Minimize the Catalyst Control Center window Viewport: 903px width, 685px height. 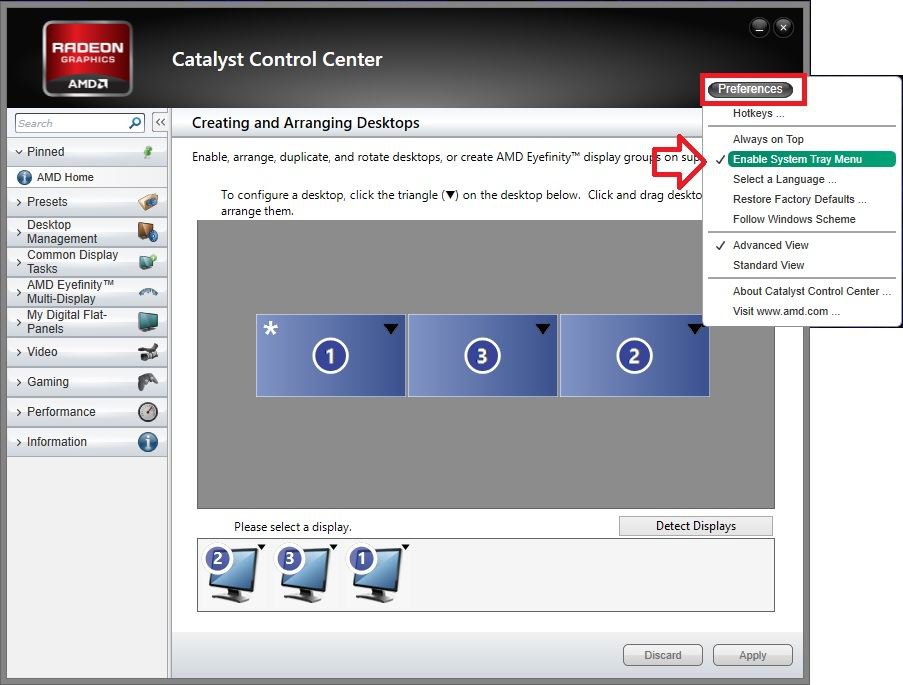[760, 27]
